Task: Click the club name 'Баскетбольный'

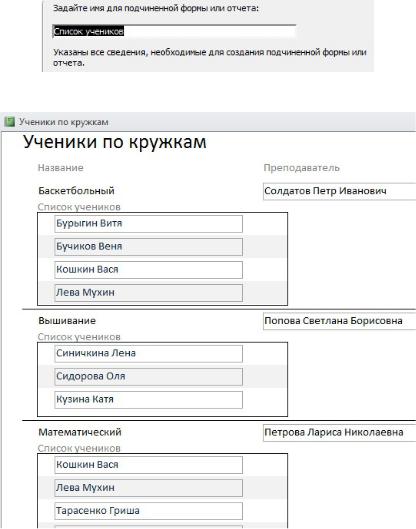Action: coord(76,191)
